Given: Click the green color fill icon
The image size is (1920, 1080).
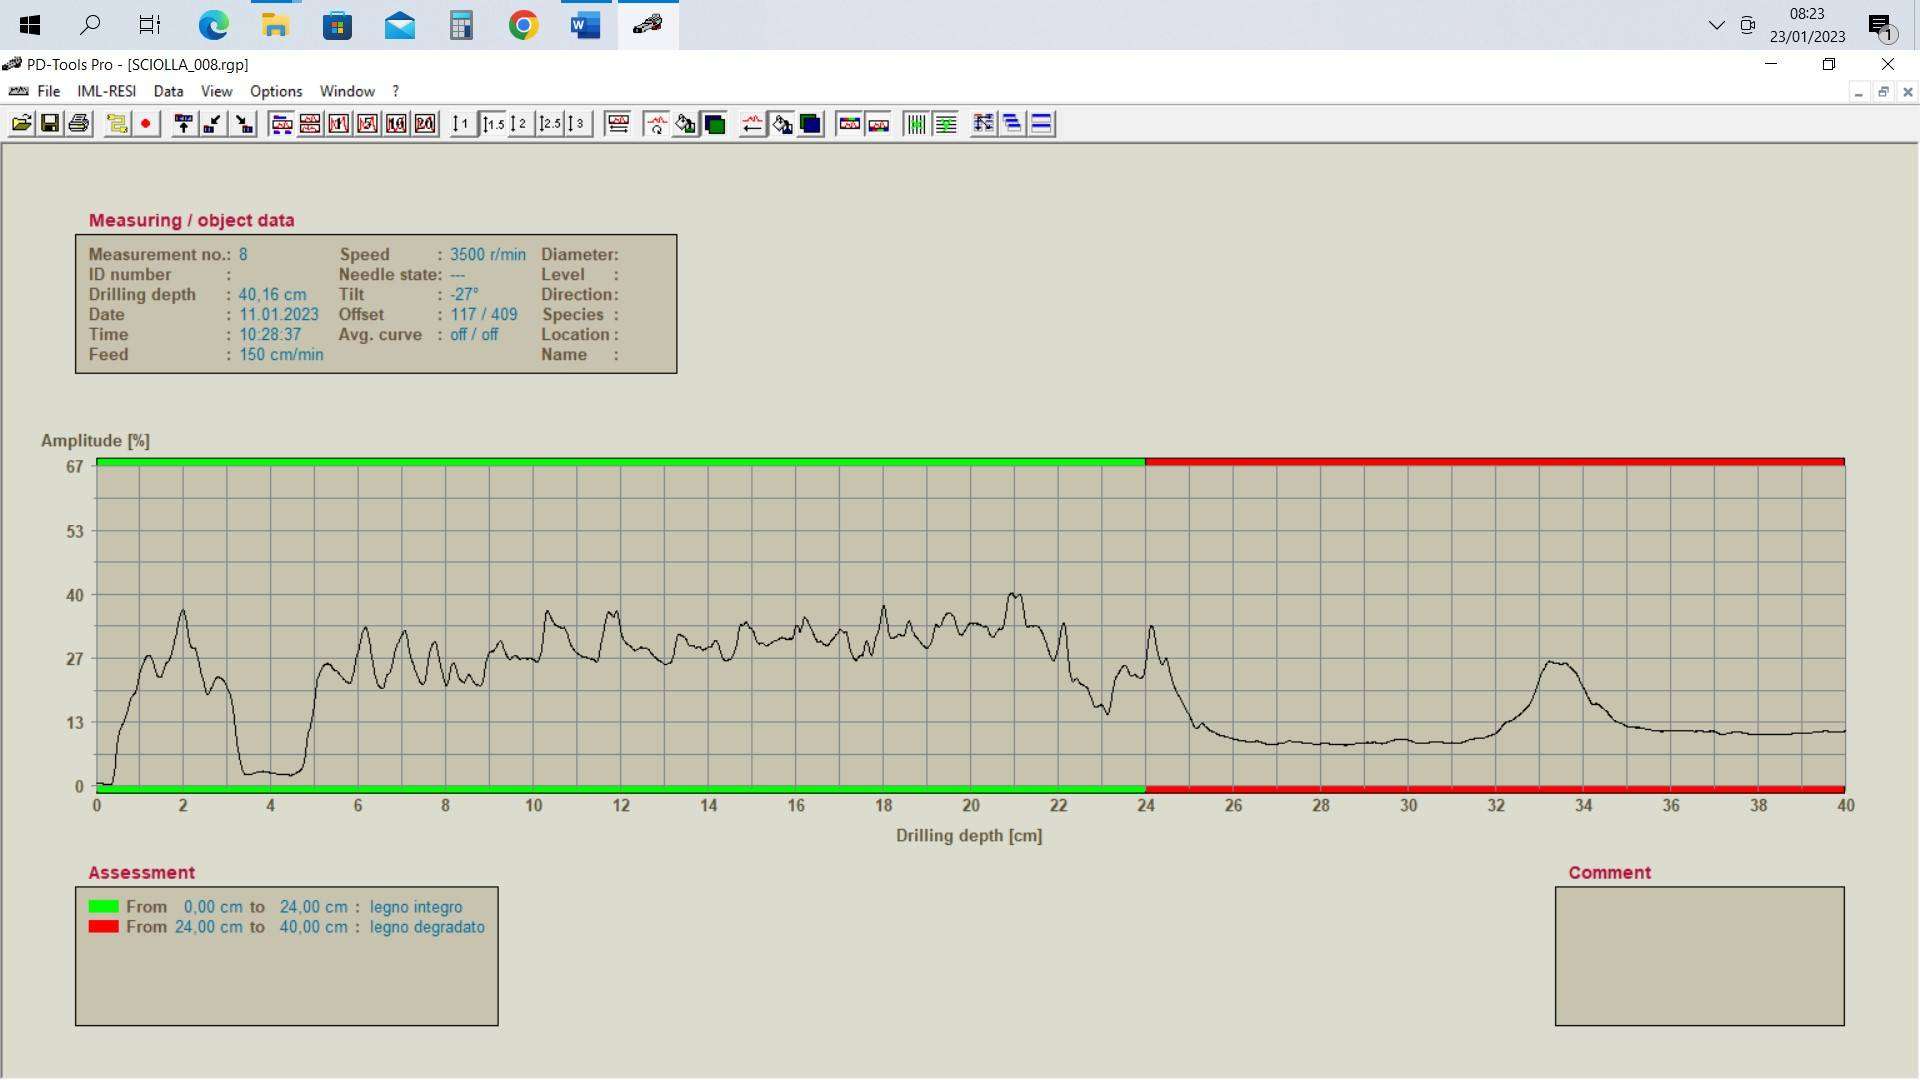Looking at the screenshot, I should (x=715, y=124).
